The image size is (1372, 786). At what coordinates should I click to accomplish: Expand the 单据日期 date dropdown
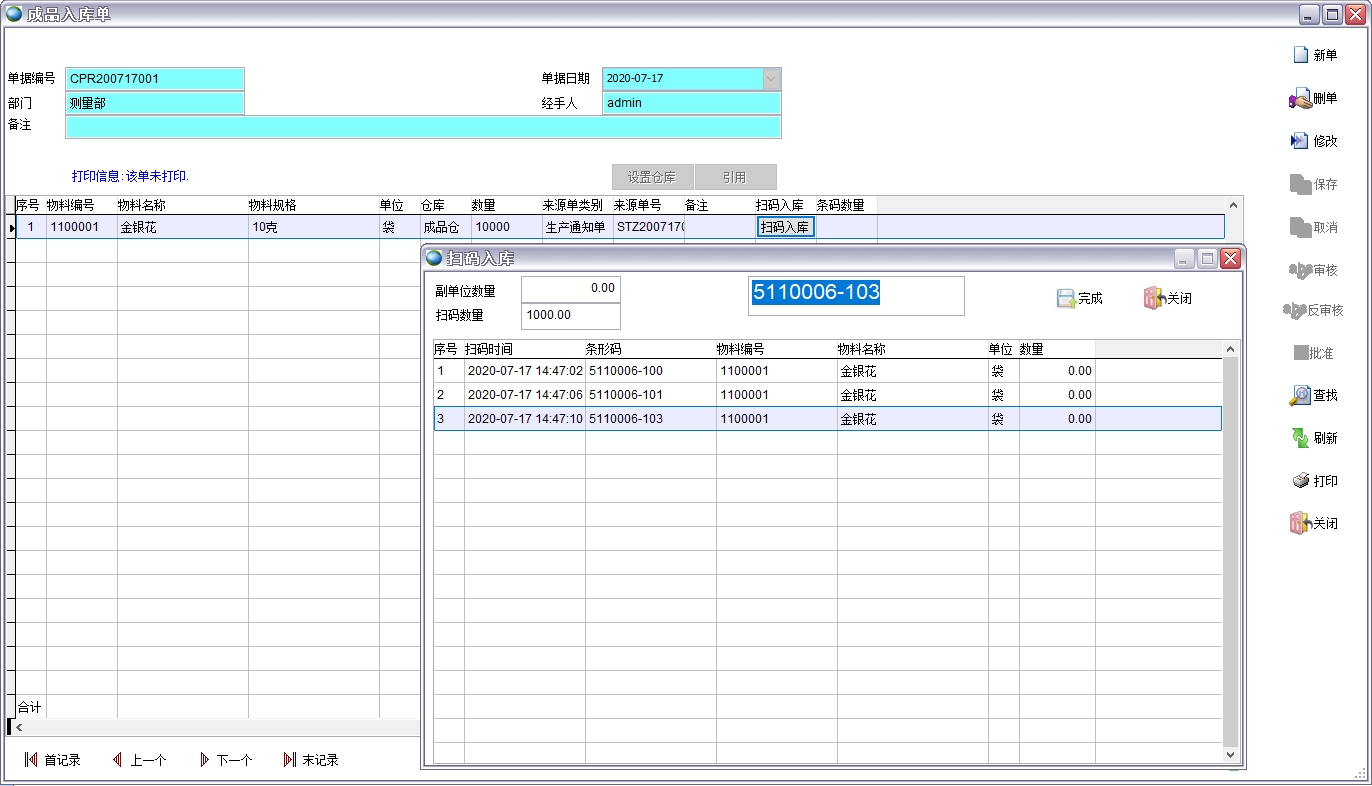771,78
